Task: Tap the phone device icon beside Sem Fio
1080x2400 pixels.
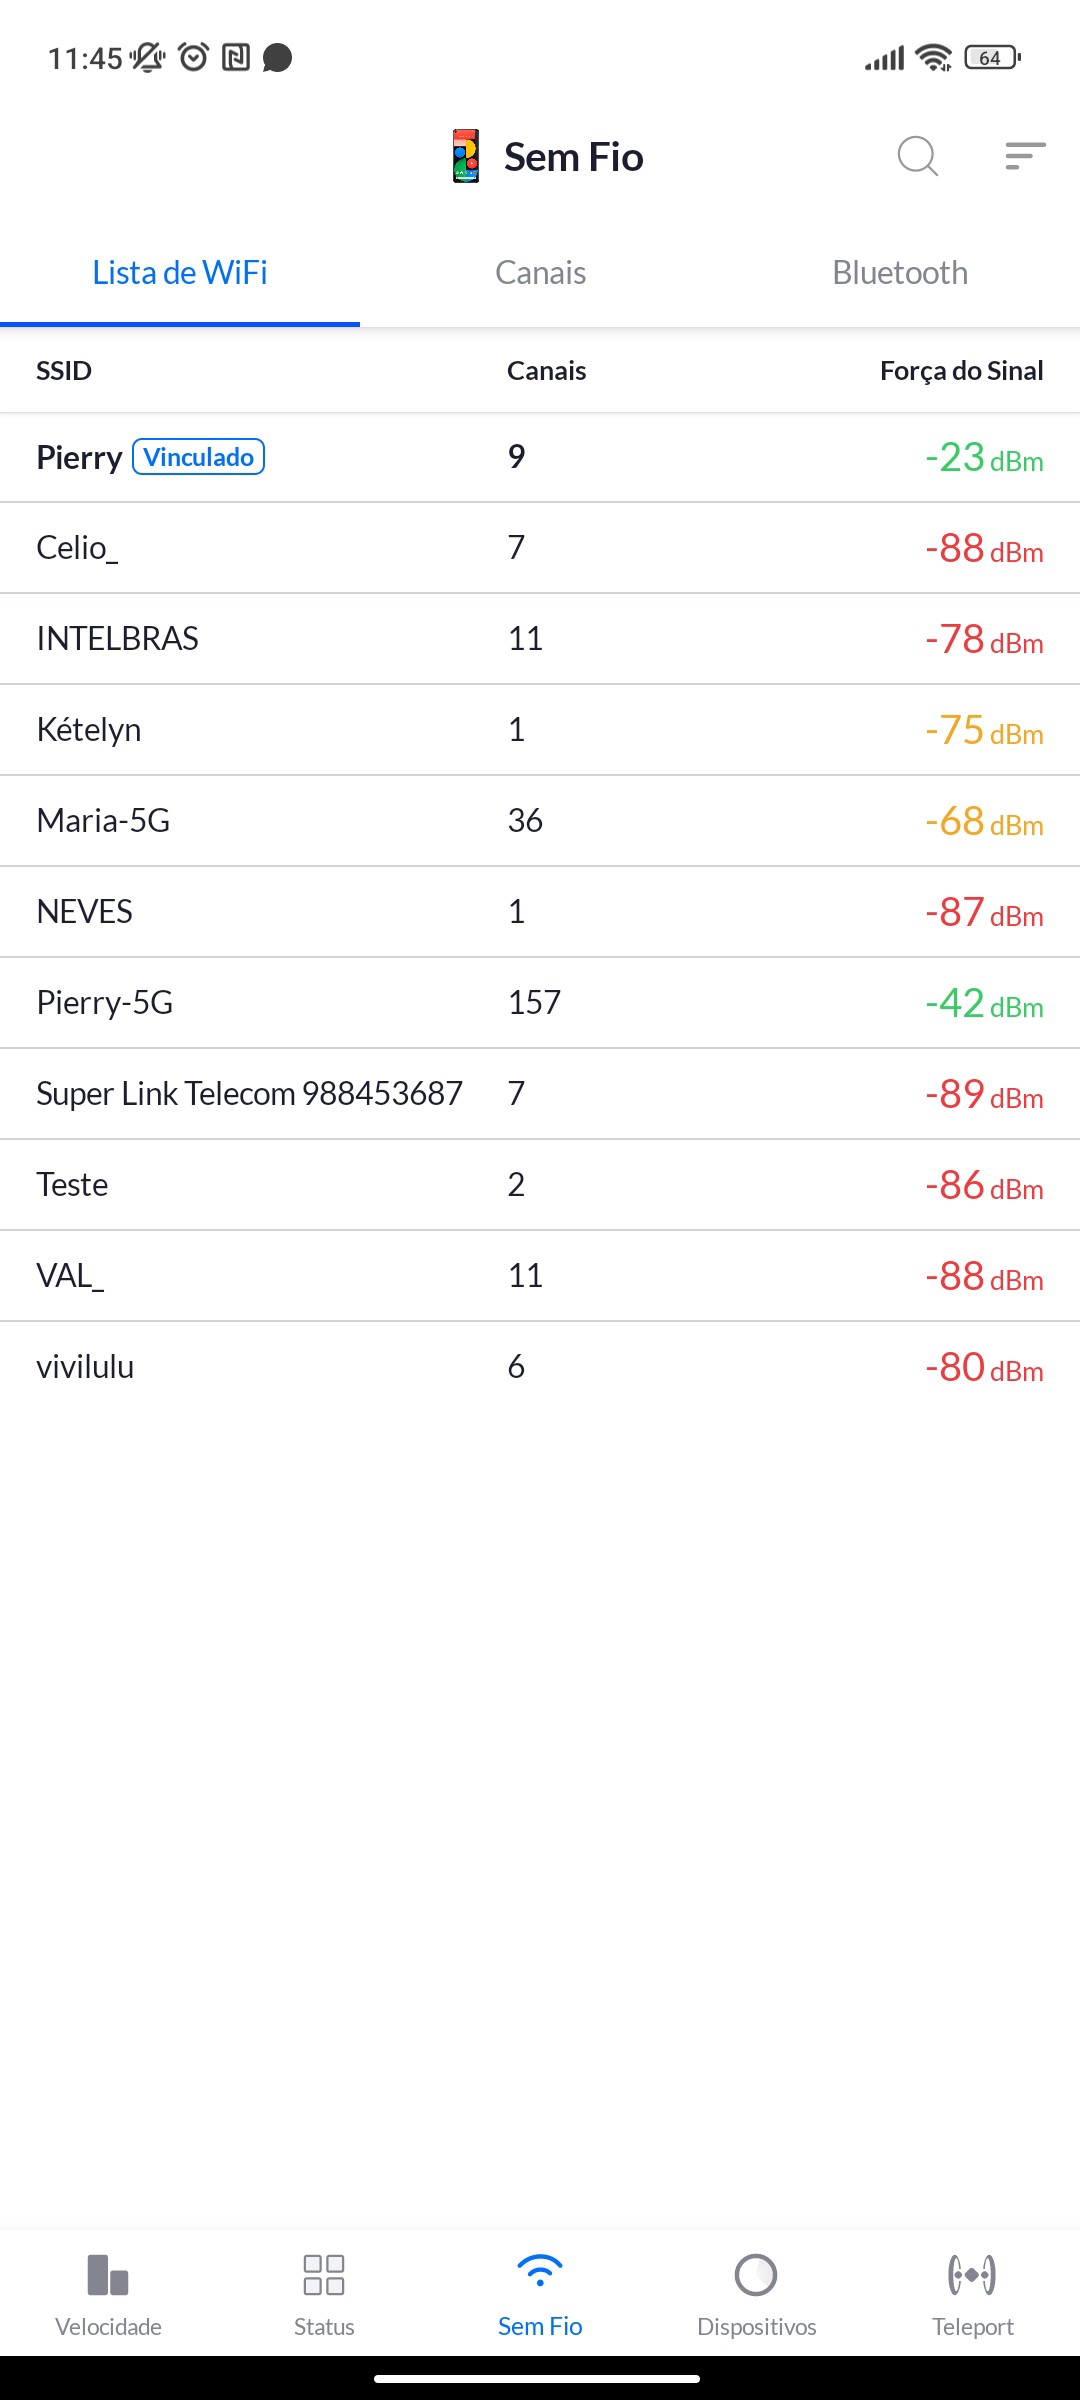Action: coord(466,156)
